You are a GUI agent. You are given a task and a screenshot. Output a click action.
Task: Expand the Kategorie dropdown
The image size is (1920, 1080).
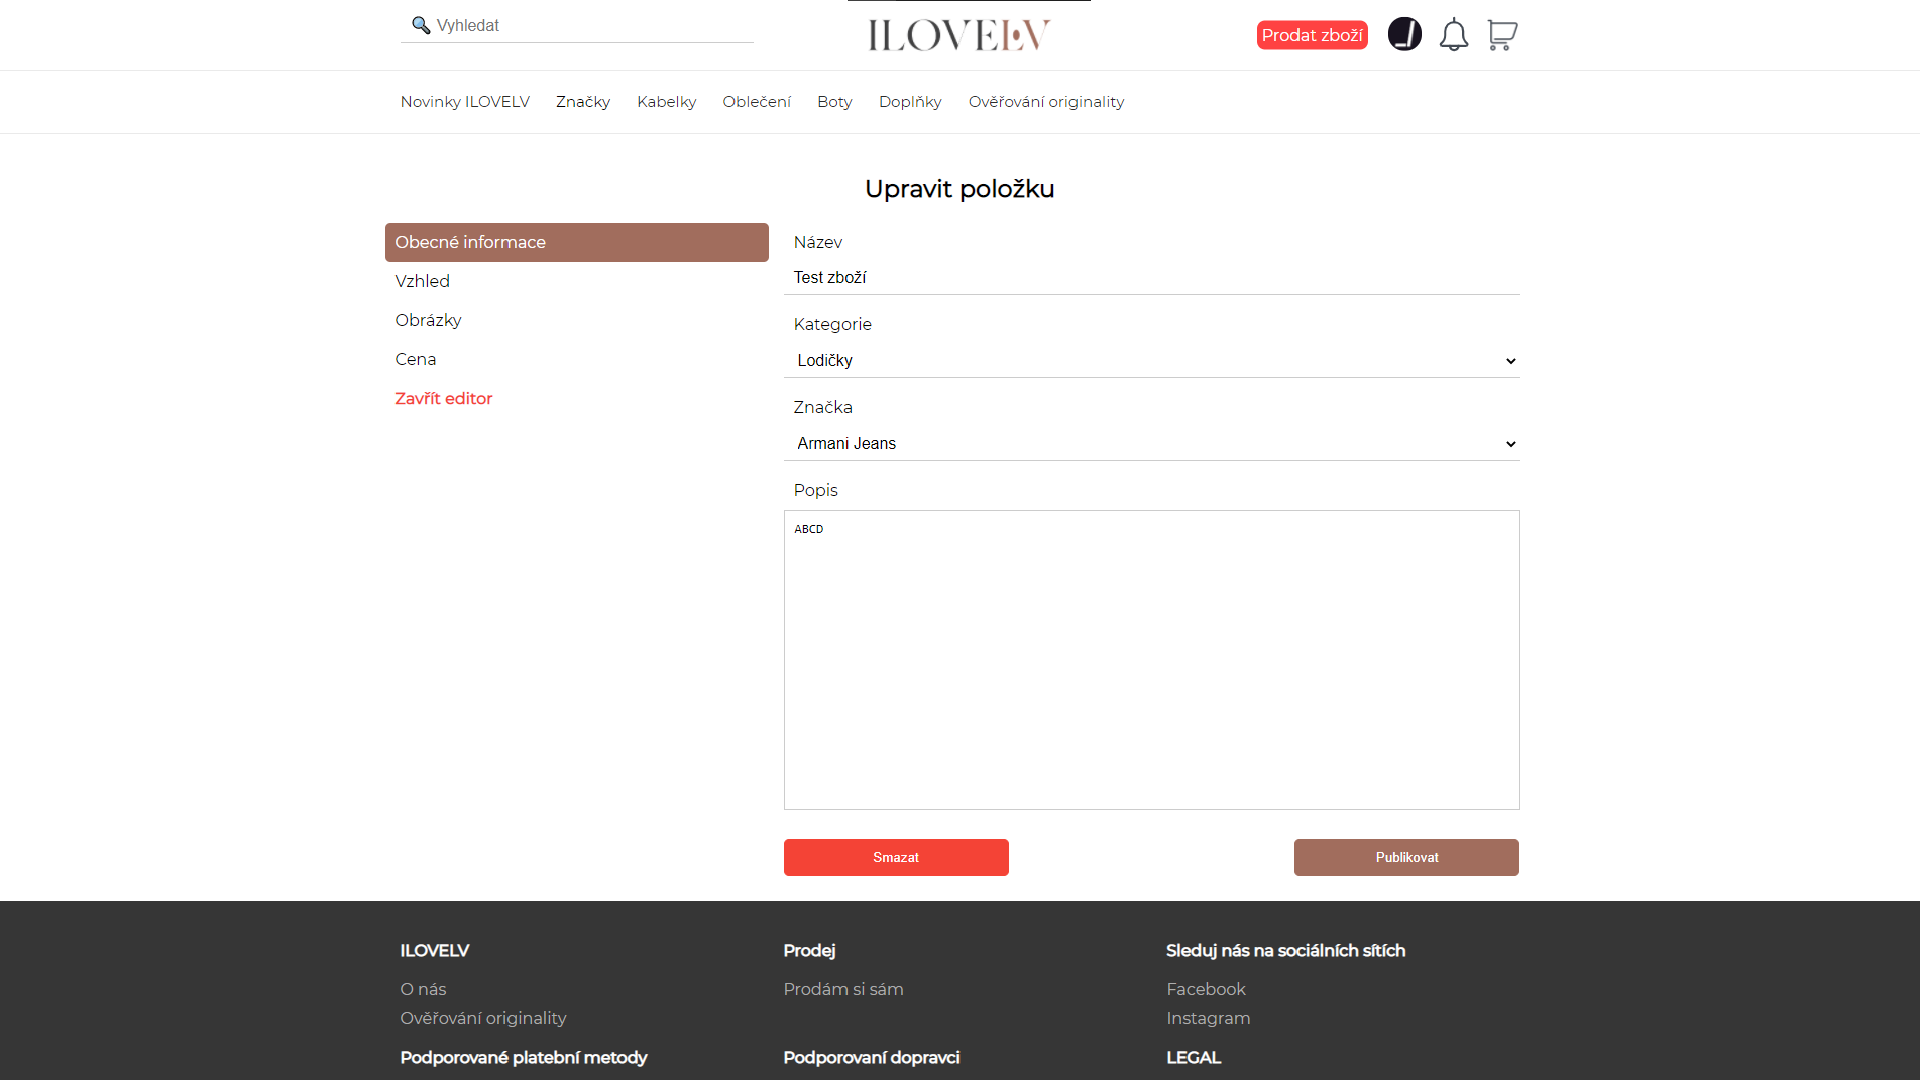(x=1151, y=360)
